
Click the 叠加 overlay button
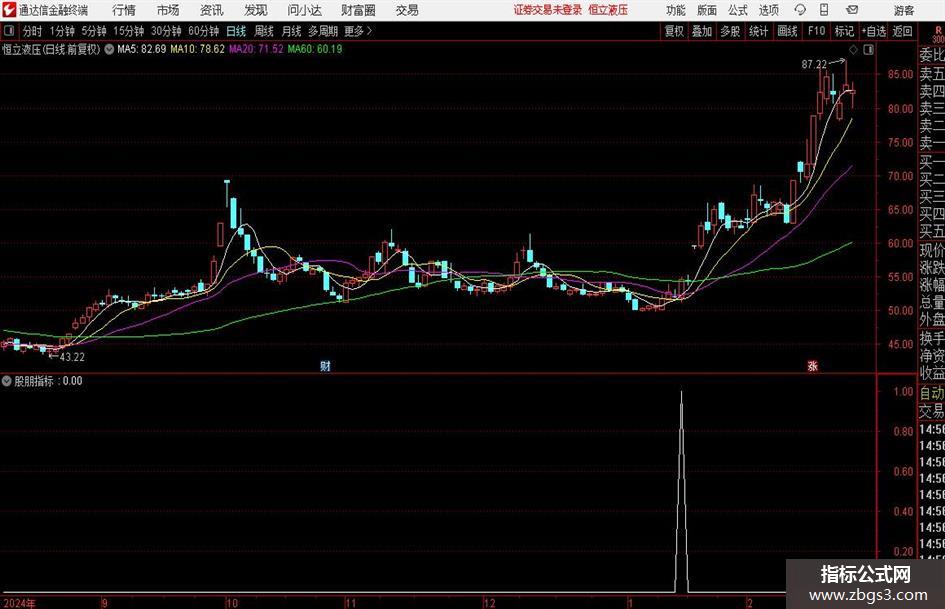702,31
